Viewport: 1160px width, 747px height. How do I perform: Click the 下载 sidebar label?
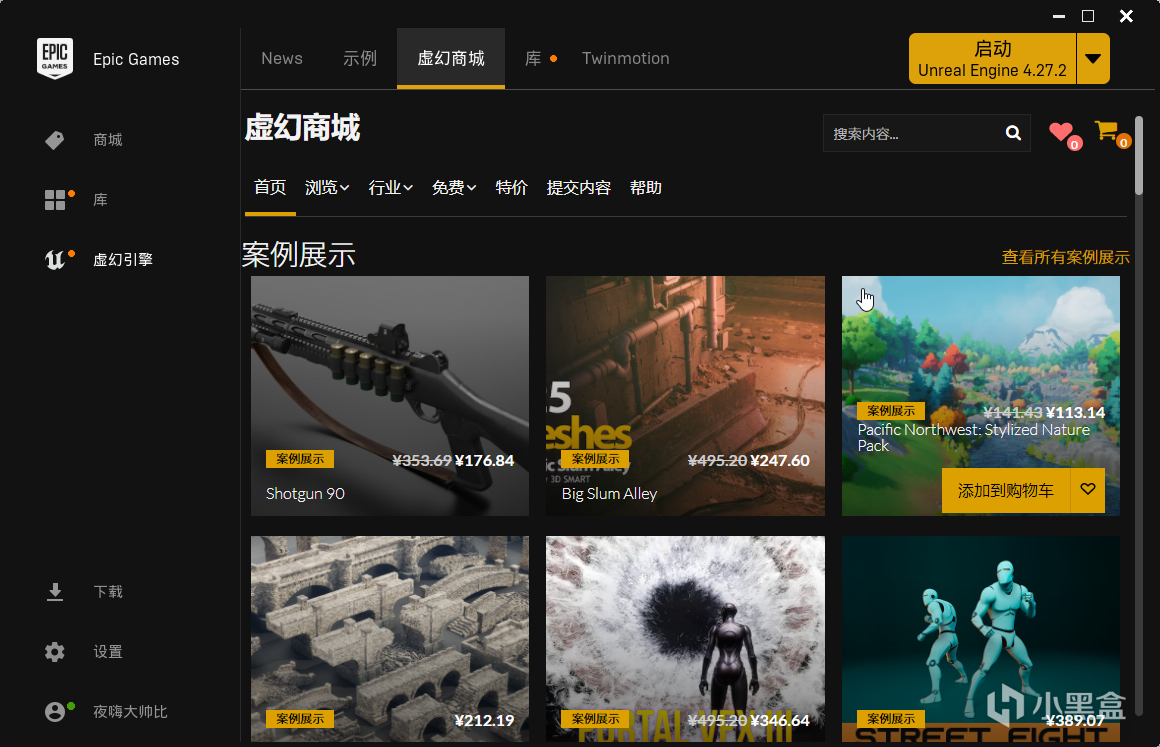108,592
